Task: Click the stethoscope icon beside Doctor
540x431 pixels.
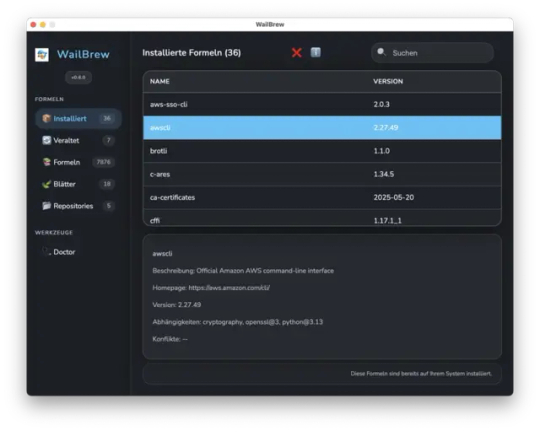Action: tap(46, 252)
